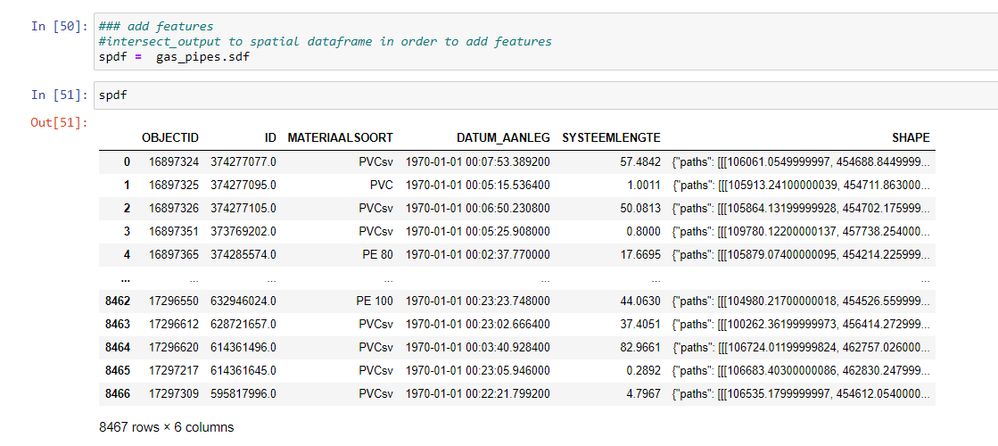This screenshot has width=998, height=446.
Task: Click SHAPE paths cell starting 109780.12200000137
Action: point(801,232)
